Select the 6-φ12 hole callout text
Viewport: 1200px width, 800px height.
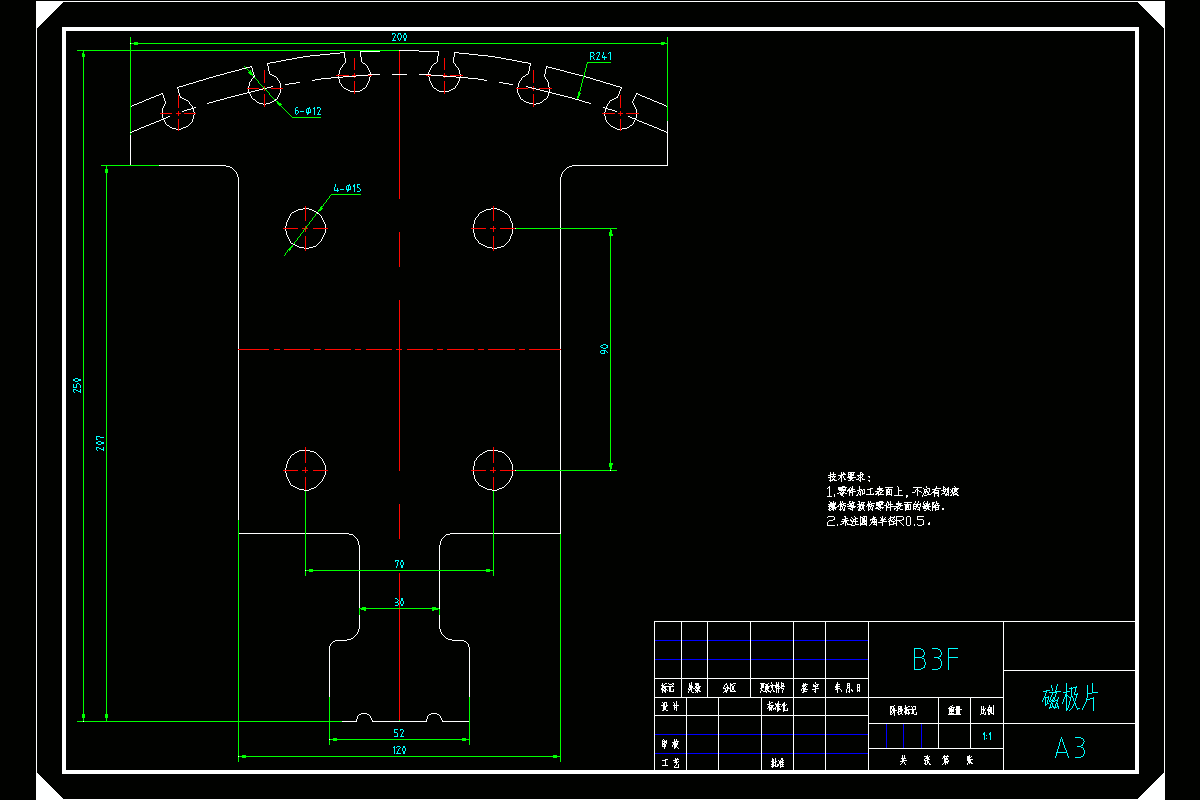(308, 112)
